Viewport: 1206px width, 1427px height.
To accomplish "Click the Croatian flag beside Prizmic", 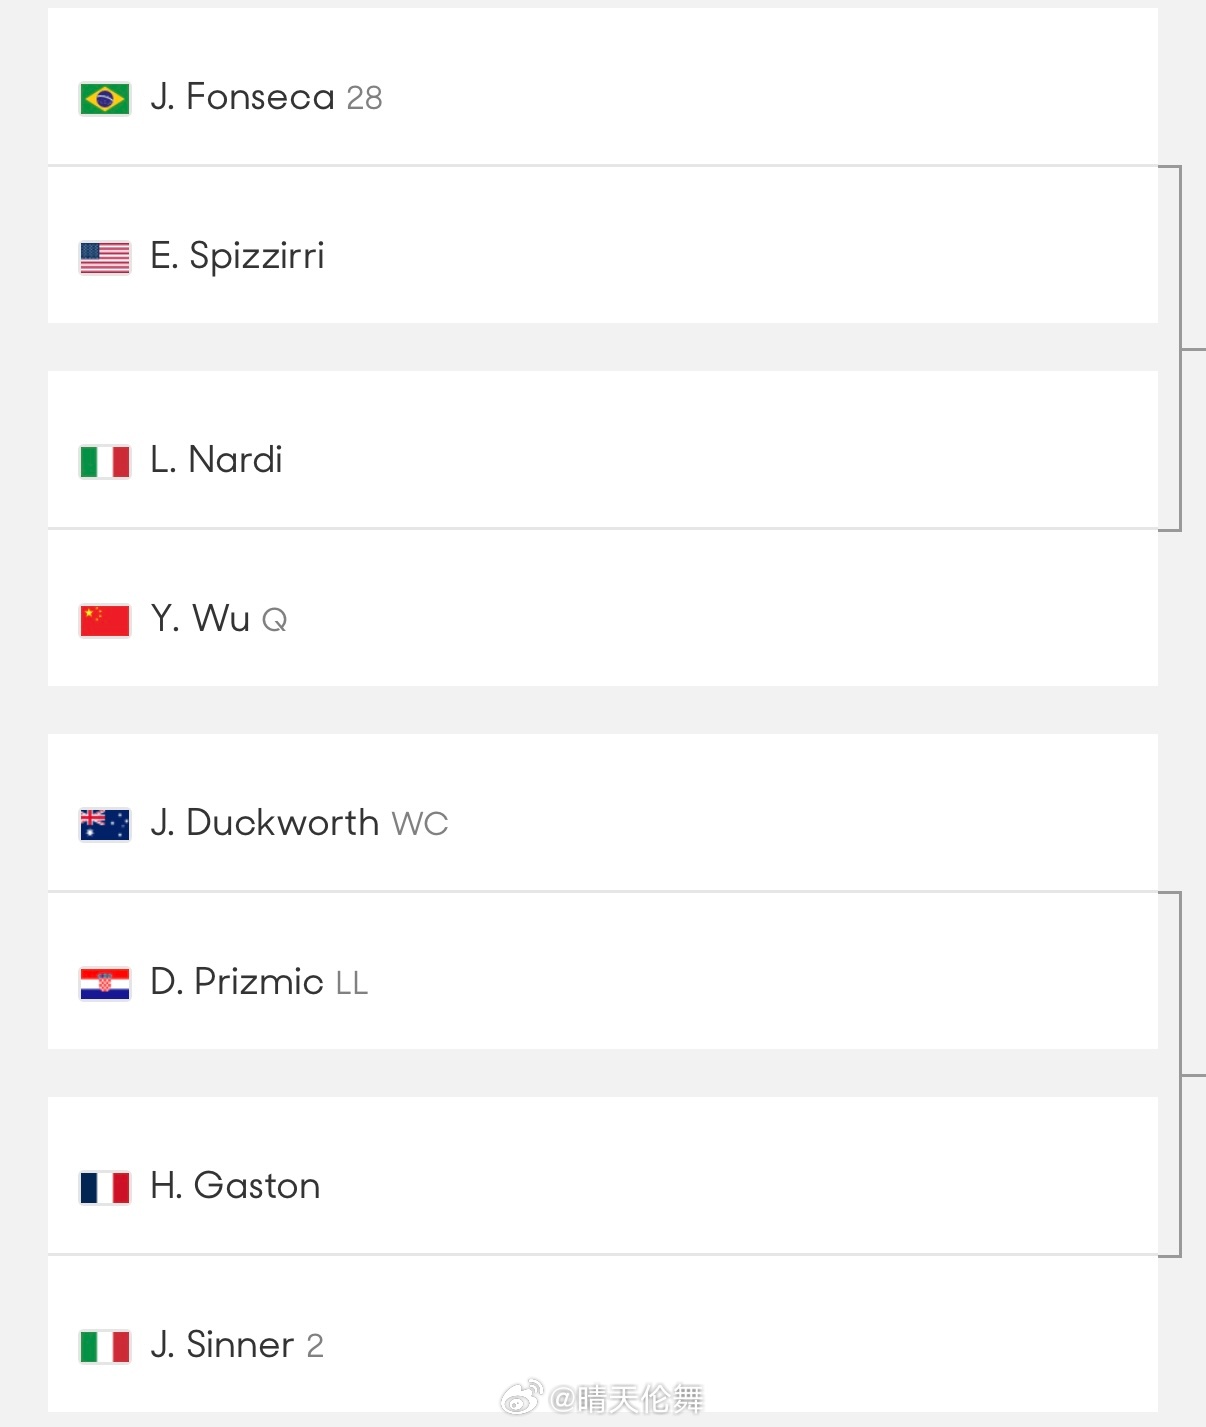I will click(105, 984).
